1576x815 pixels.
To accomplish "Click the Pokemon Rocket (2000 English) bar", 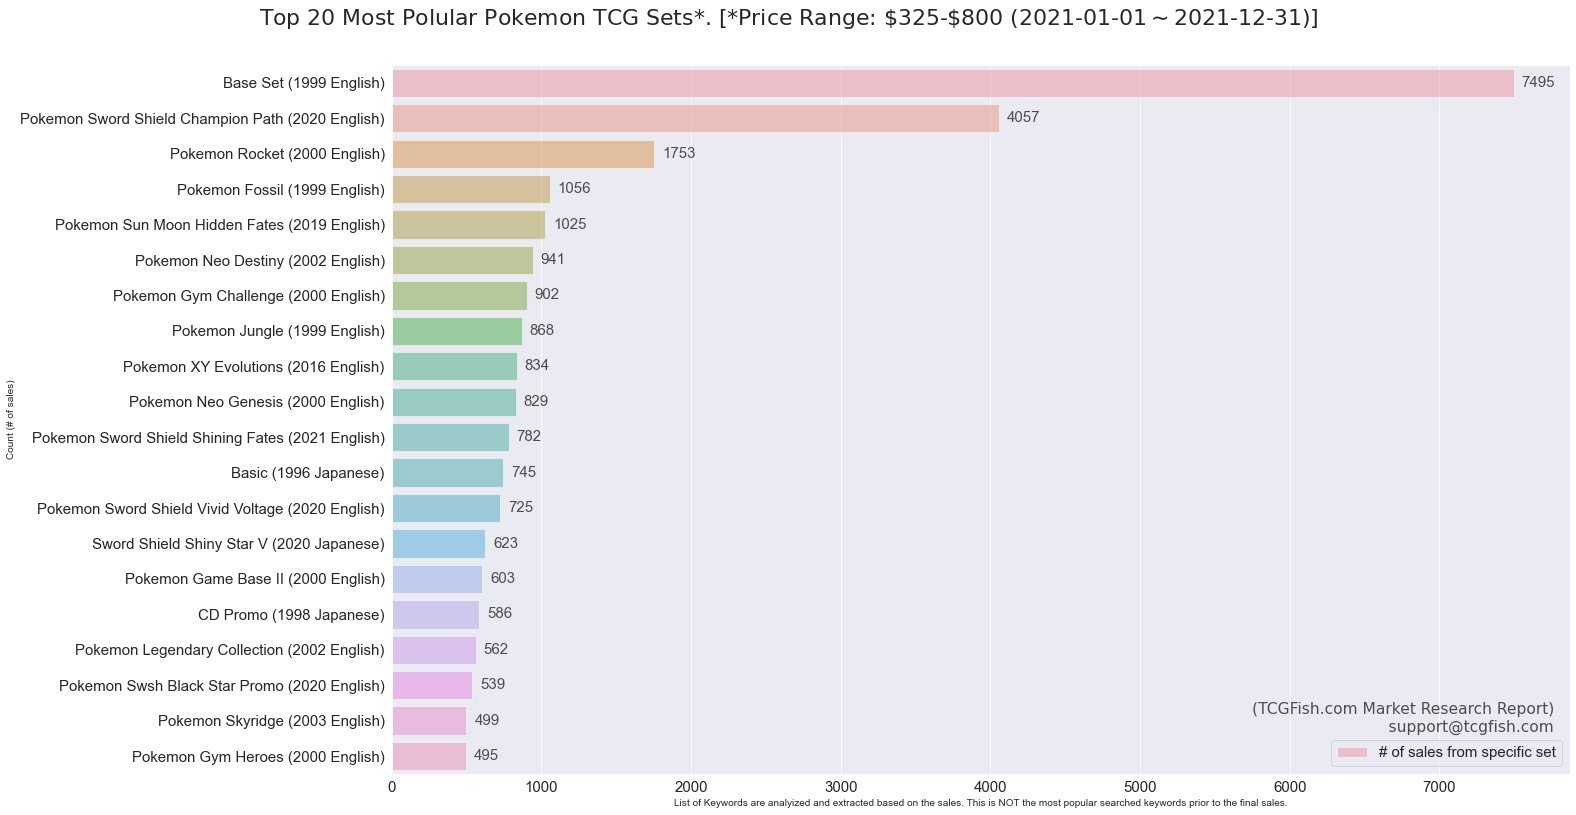I will (523, 154).
